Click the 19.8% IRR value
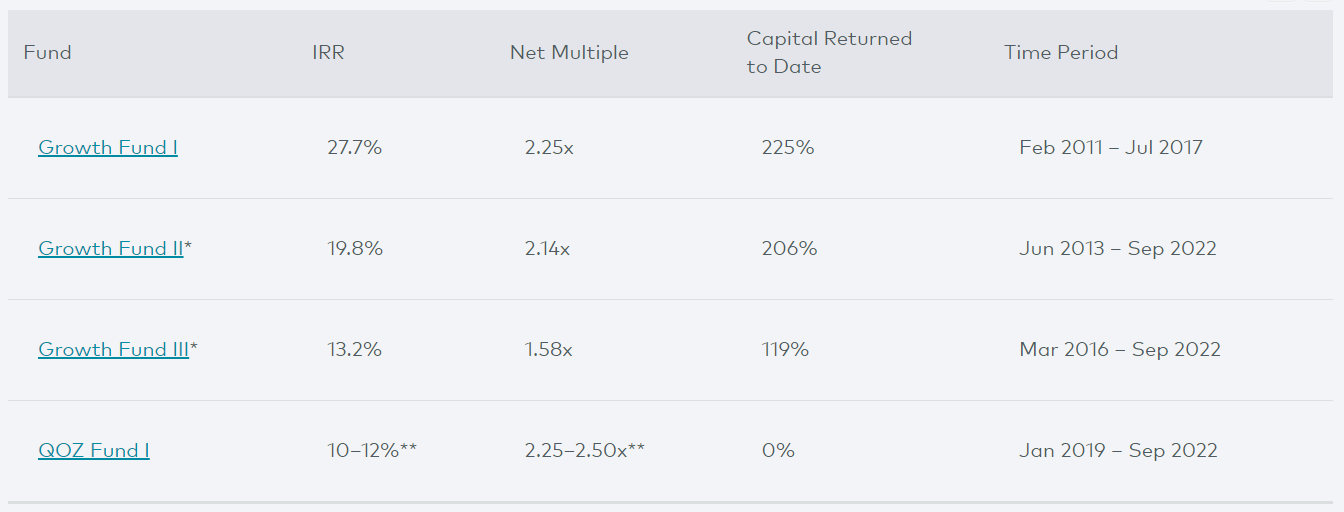This screenshot has height=512, width=1344. point(355,249)
